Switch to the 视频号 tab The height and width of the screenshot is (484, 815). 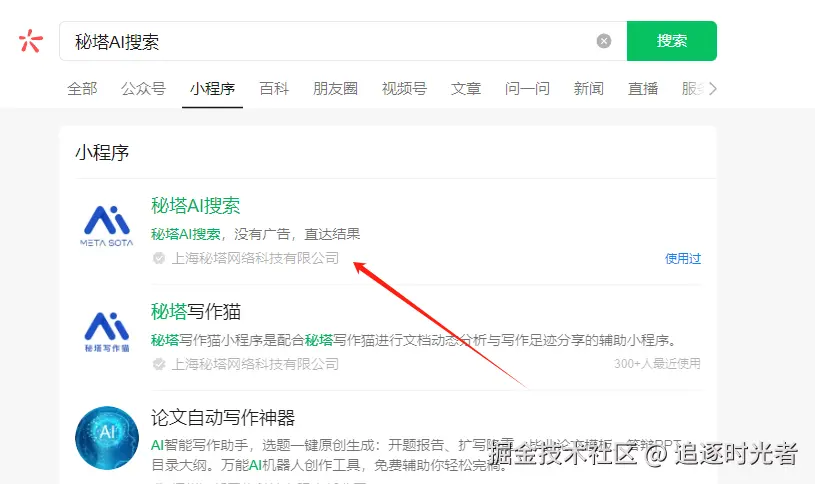pyautogui.click(x=404, y=88)
